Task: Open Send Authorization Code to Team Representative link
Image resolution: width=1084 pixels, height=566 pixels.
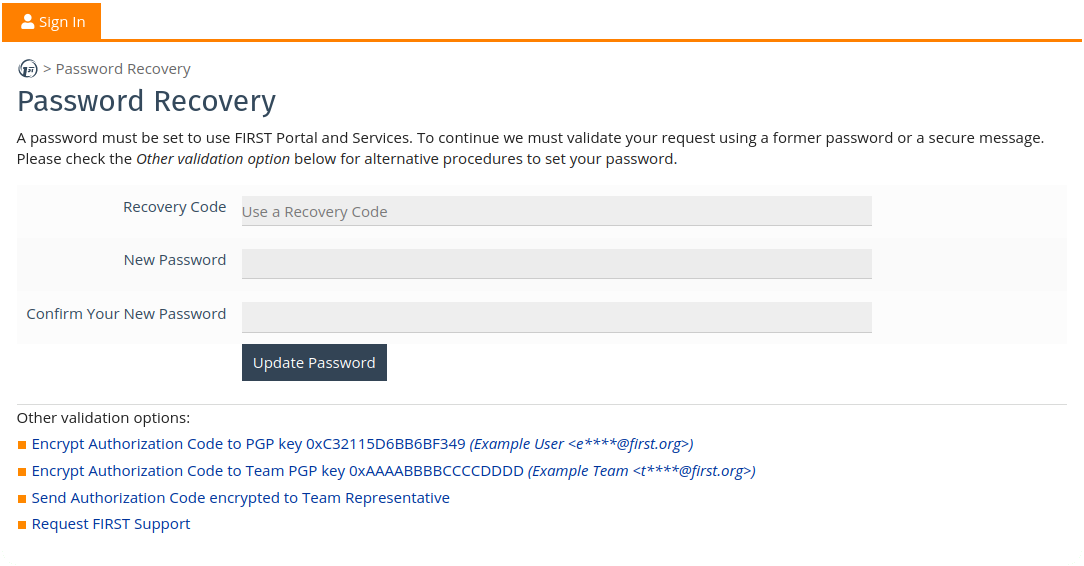Action: (x=241, y=498)
